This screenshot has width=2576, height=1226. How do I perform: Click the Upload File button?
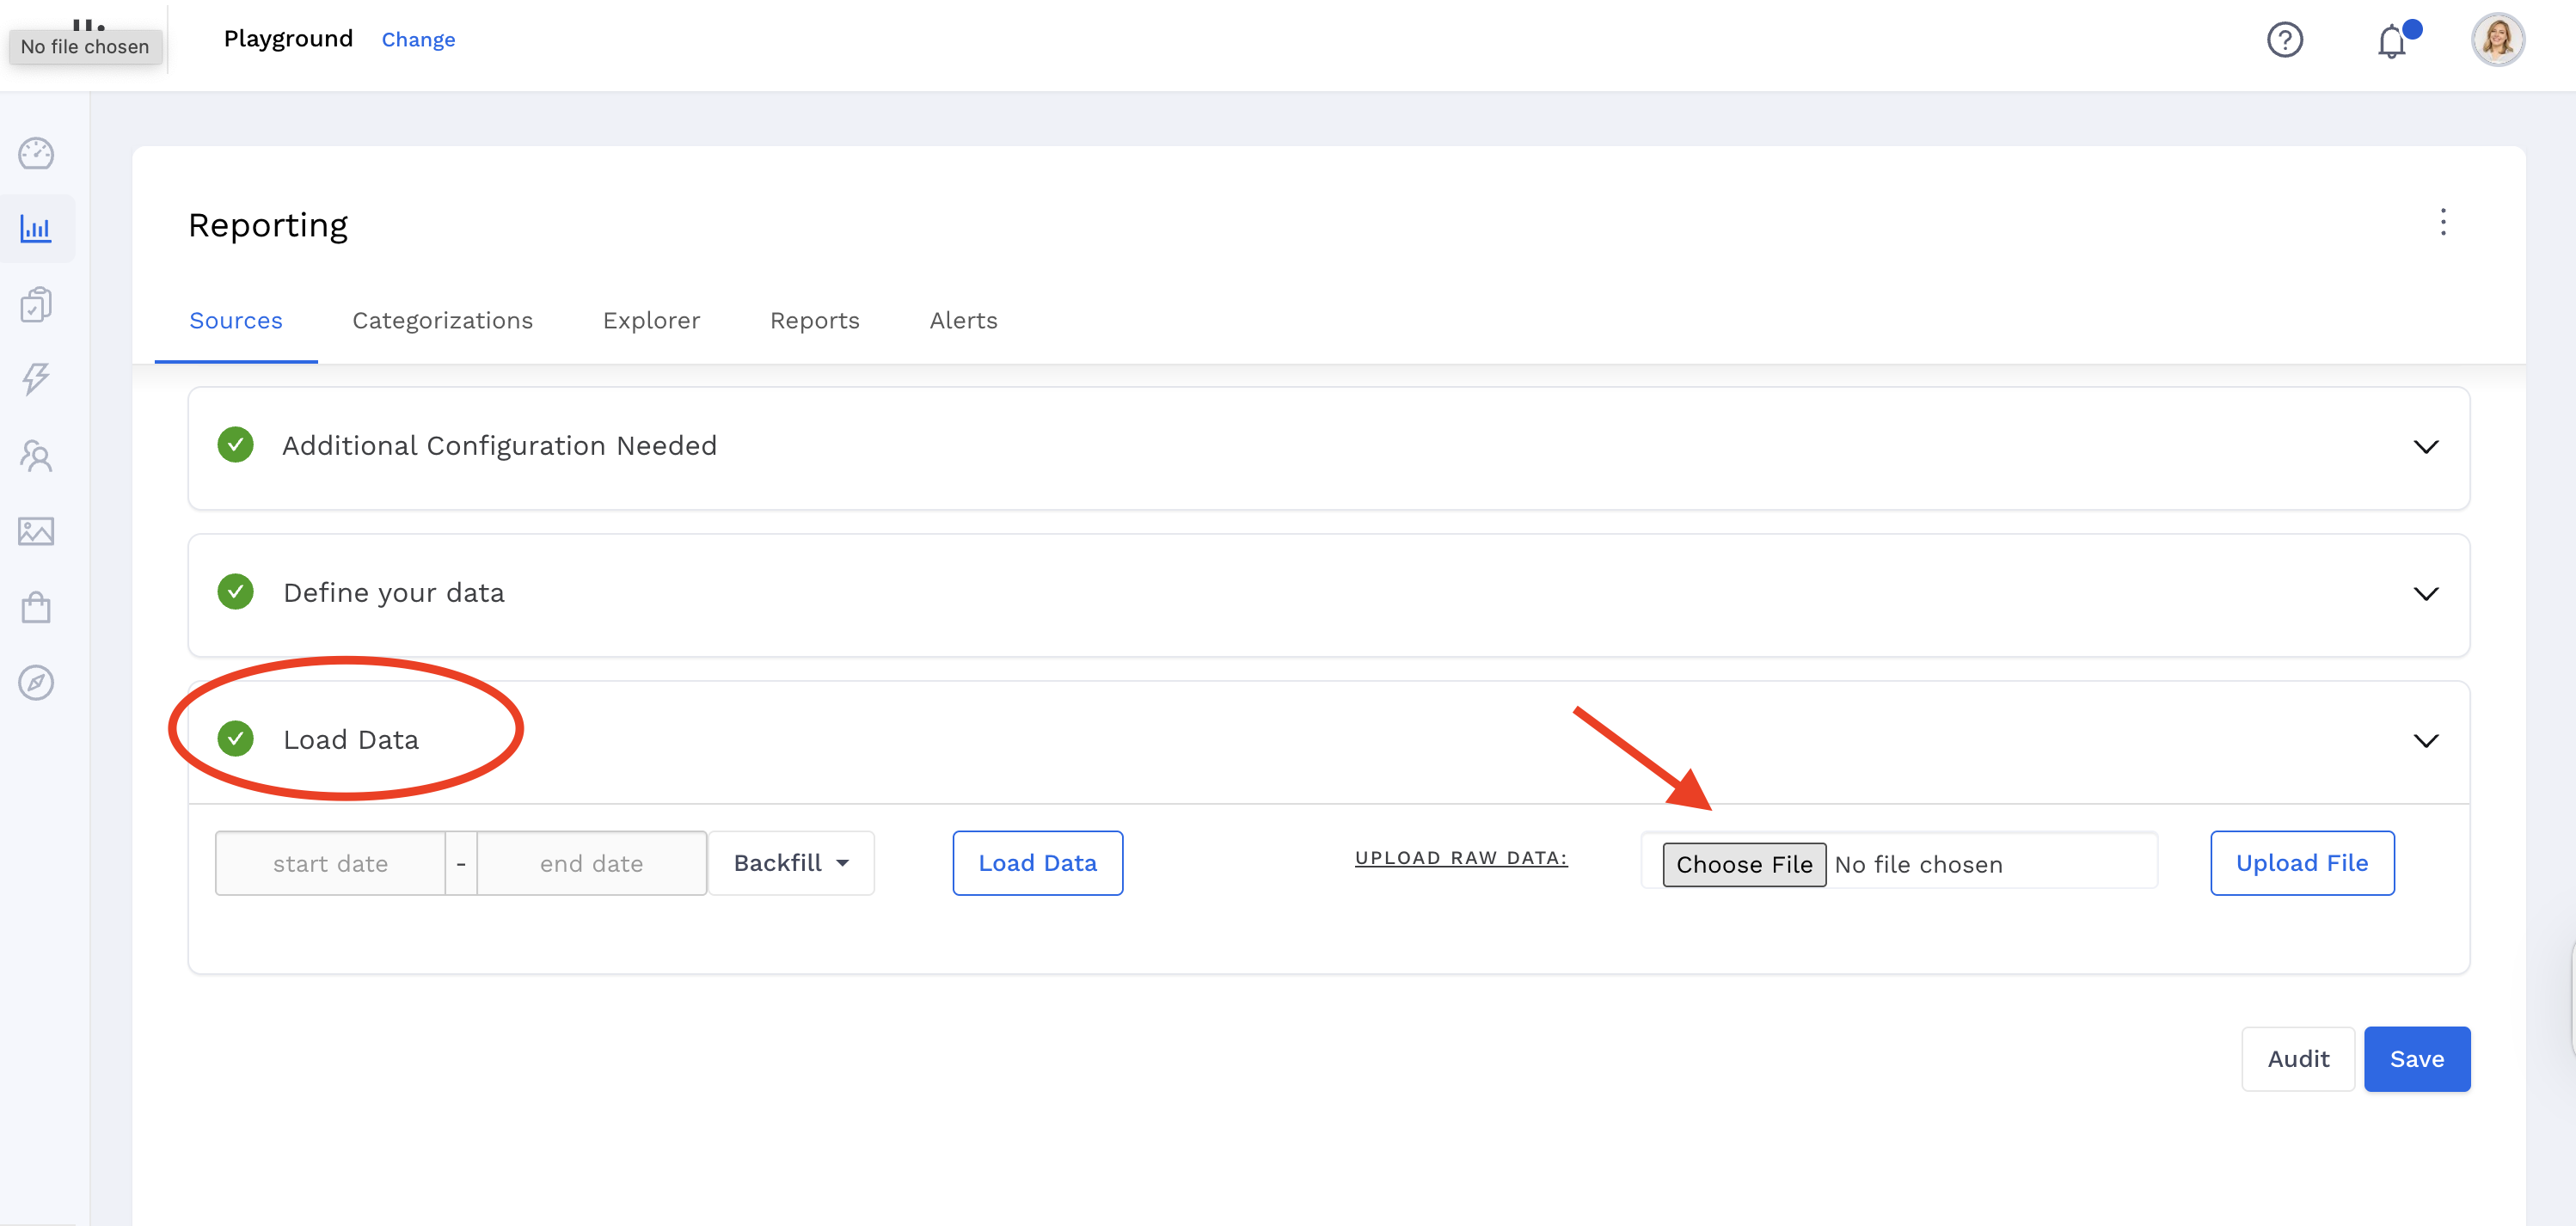pos(2301,863)
